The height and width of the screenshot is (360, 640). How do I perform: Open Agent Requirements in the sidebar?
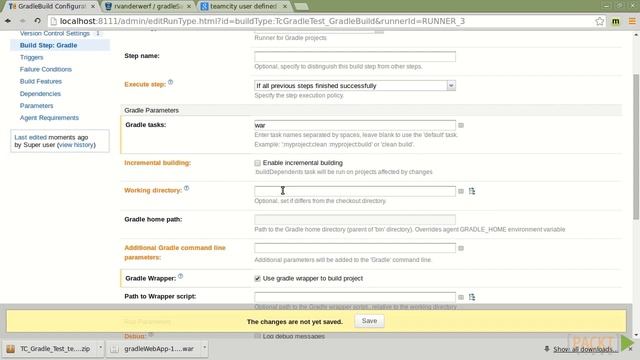point(49,118)
